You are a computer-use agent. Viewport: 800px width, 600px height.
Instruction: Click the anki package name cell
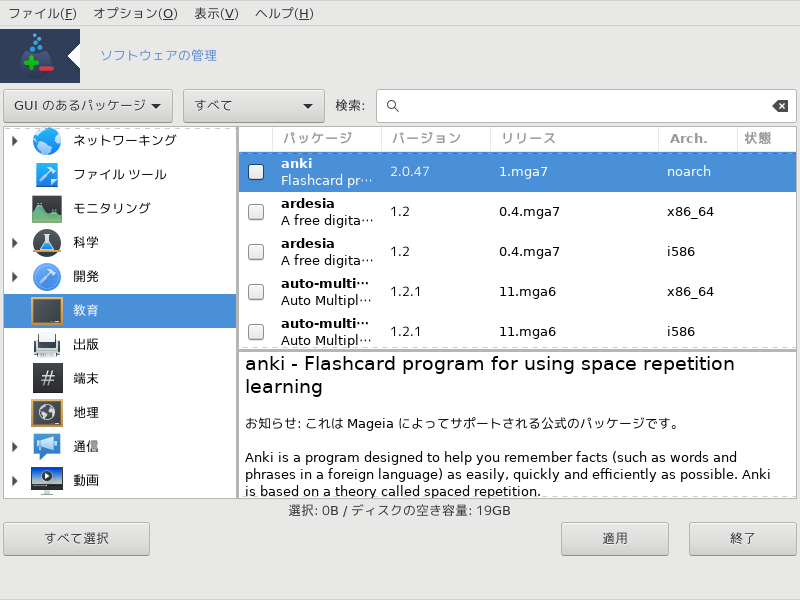click(x=327, y=172)
